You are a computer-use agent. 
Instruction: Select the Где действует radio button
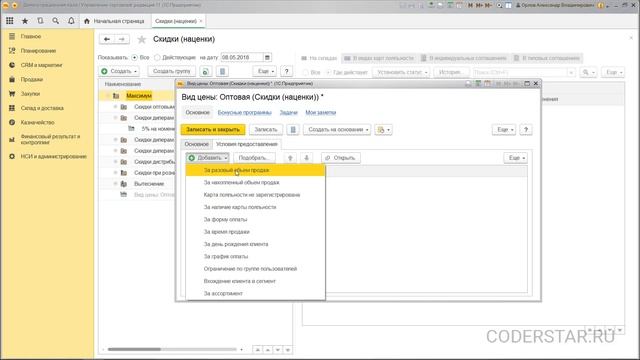coord(328,72)
